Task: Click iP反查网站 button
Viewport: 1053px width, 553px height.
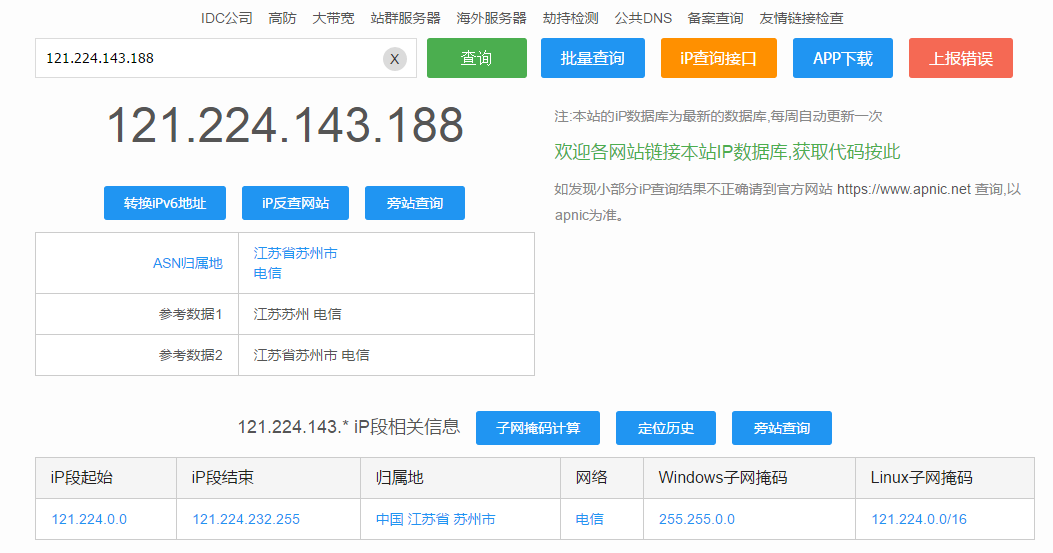Action: [x=295, y=203]
